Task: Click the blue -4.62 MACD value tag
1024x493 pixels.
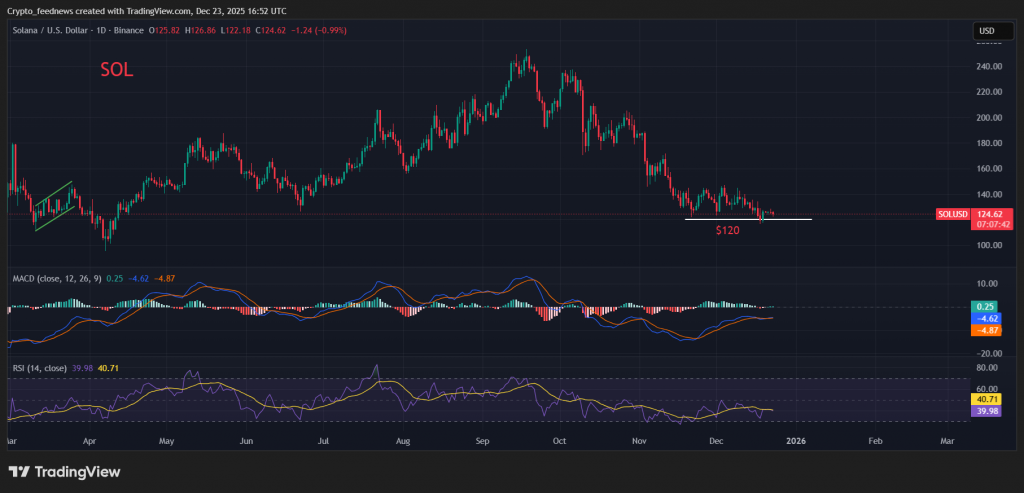Action: tap(986, 317)
